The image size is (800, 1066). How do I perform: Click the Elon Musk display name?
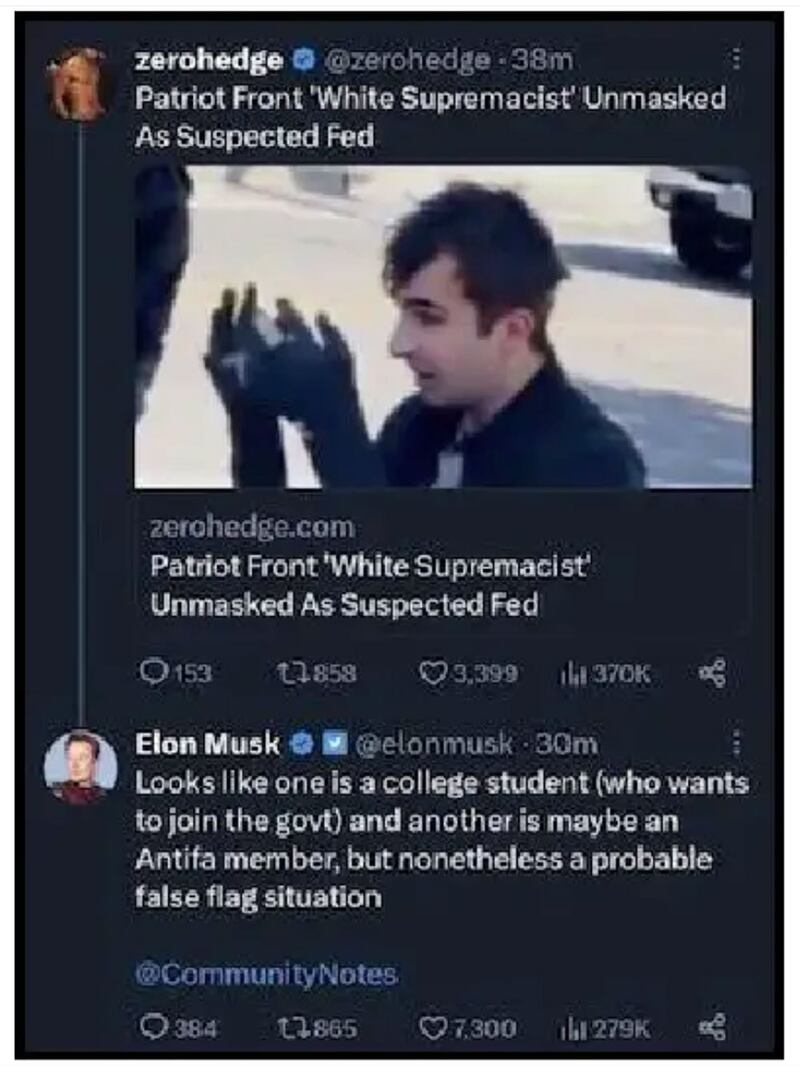[x=209, y=743]
